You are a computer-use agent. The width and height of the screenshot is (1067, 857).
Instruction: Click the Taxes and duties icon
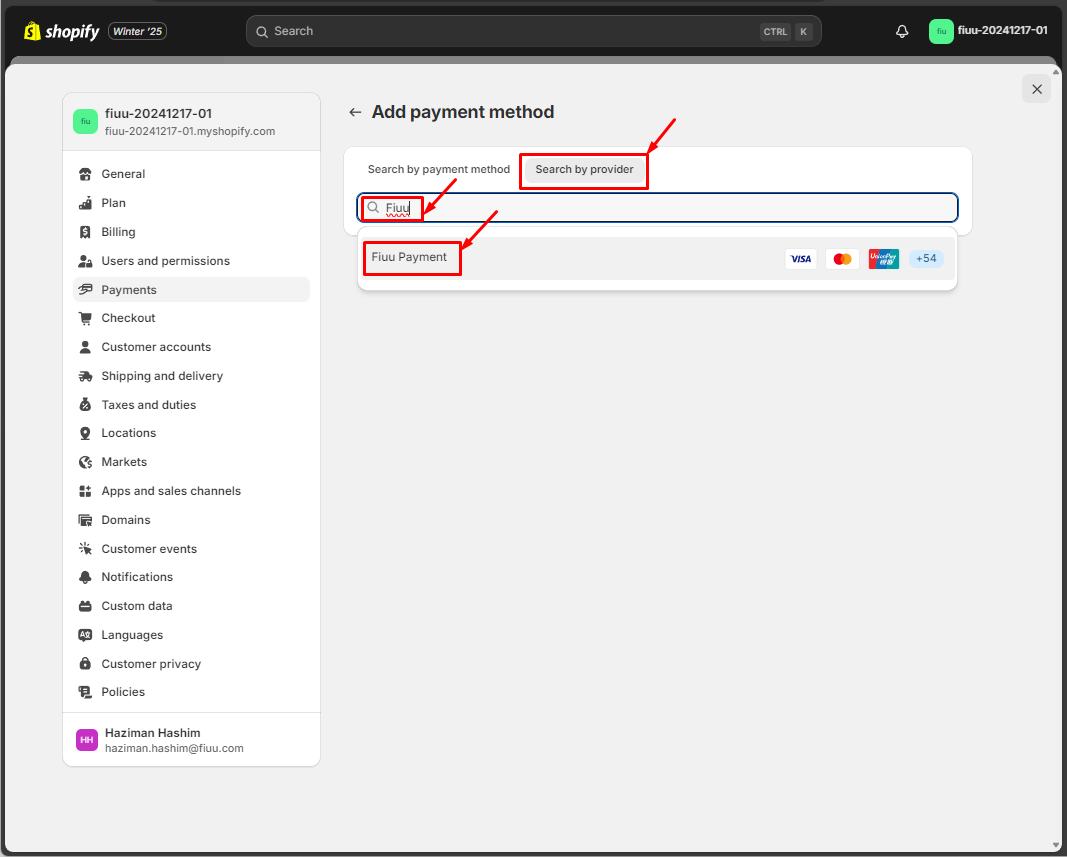85,405
